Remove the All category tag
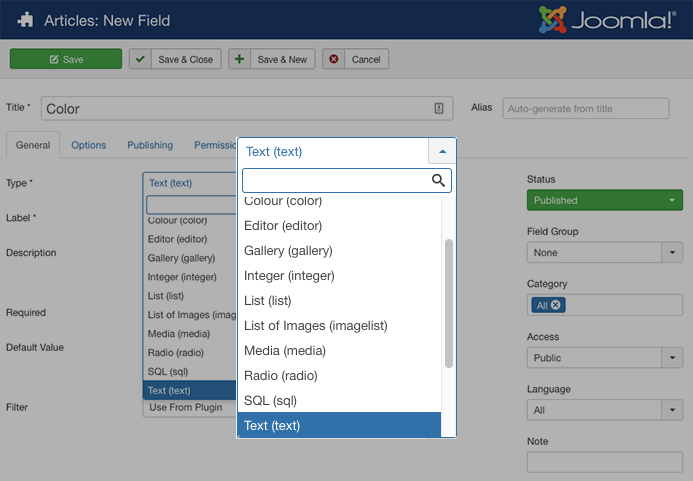 coord(556,305)
